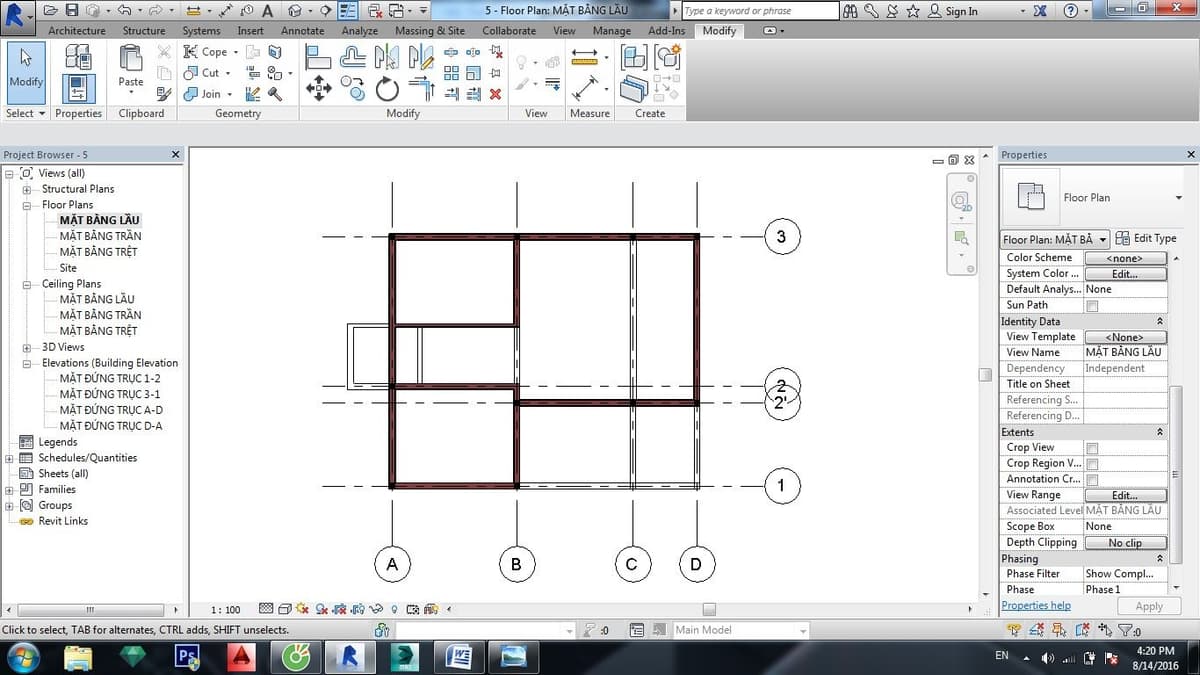Click the Thin Lines icon in quick access toolbar
The width and height of the screenshot is (1200, 675).
tap(349, 10)
